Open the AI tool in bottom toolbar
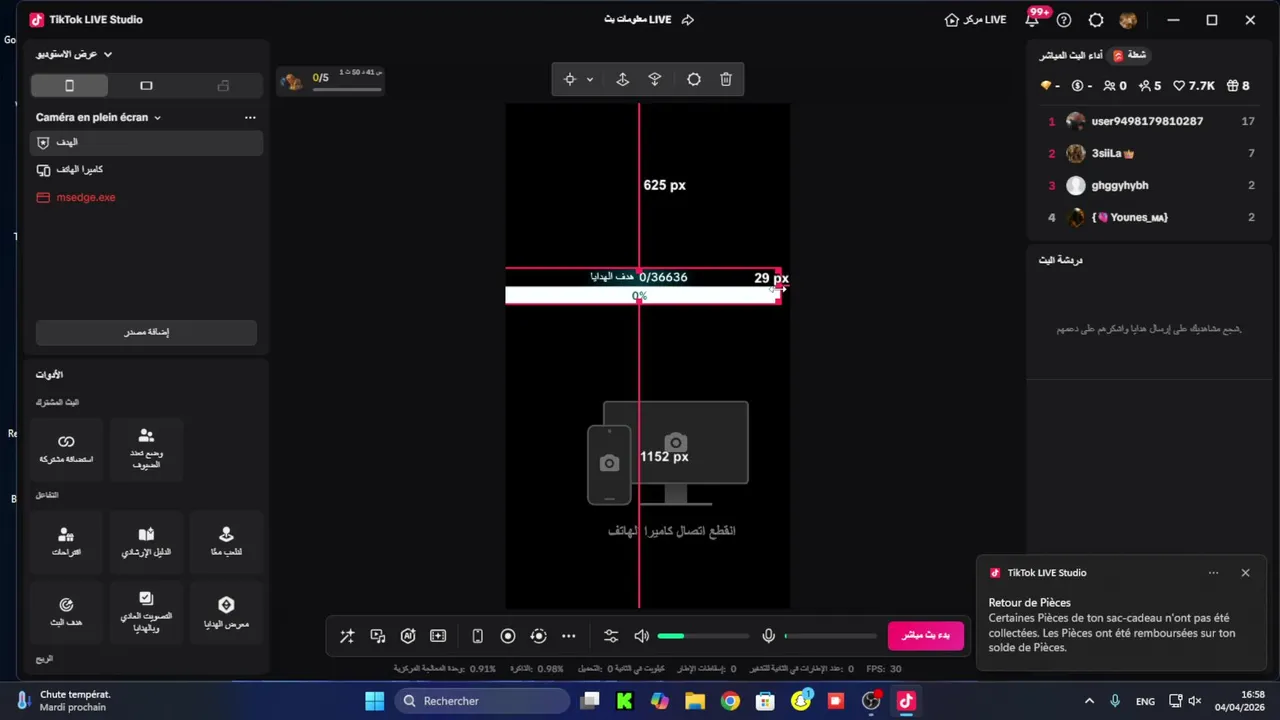 pyautogui.click(x=408, y=636)
